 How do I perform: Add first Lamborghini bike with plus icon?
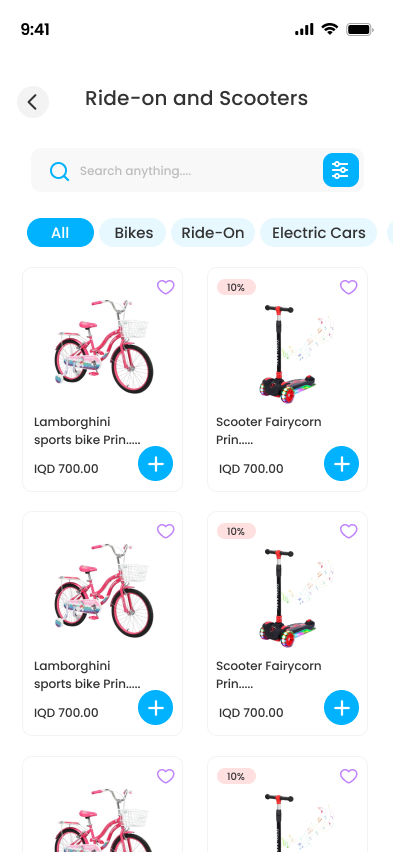coord(155,463)
